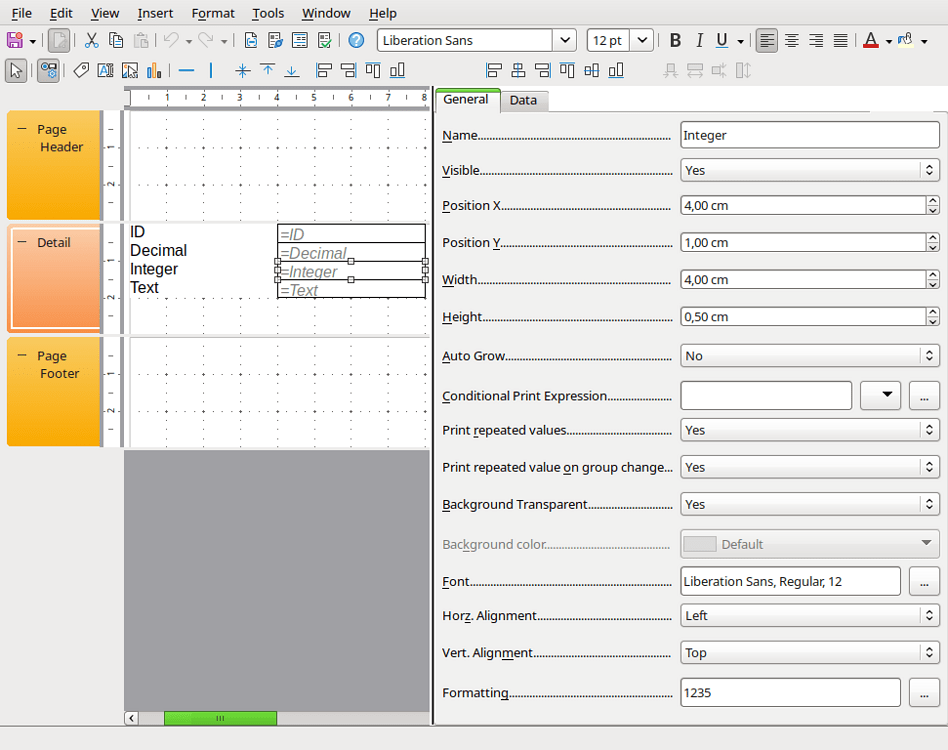Click the Formatting browse button

click(x=924, y=692)
